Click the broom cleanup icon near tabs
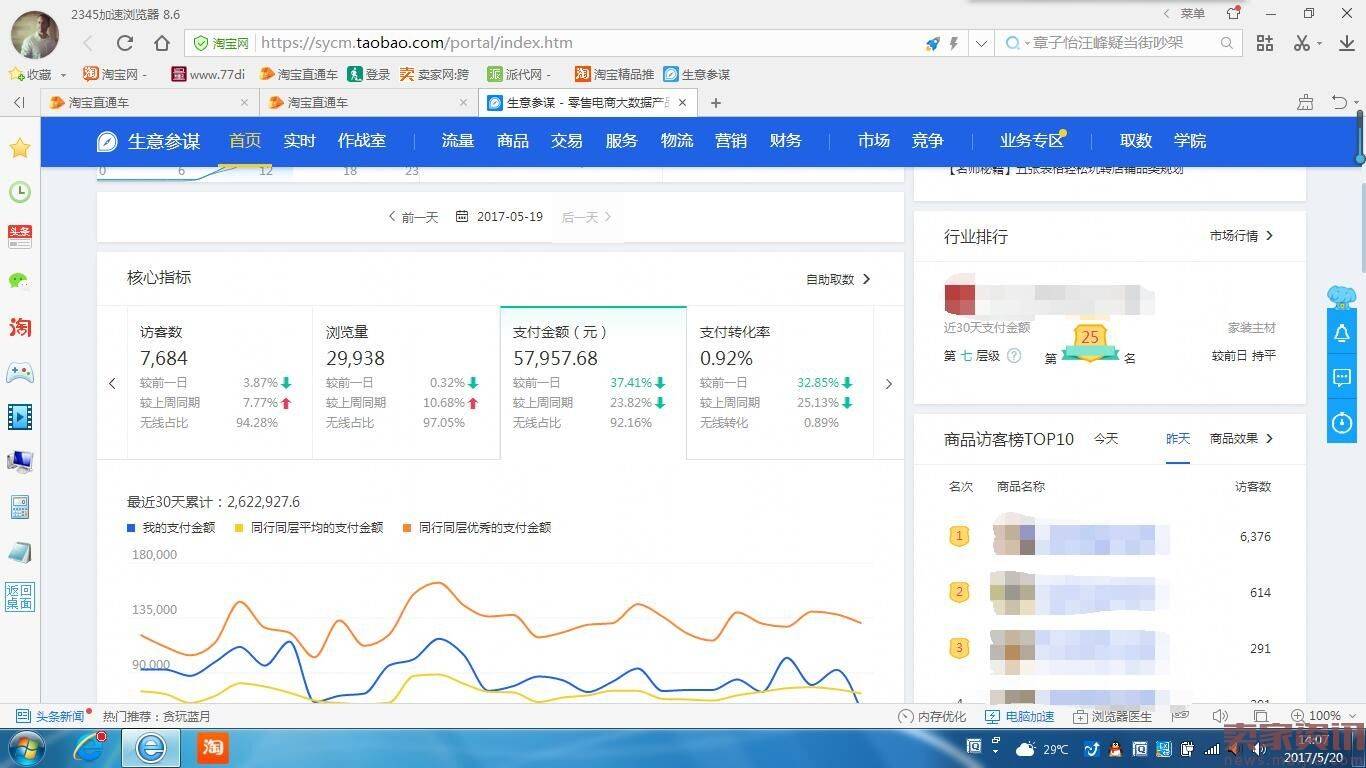The image size is (1366, 768). pos(1305,102)
